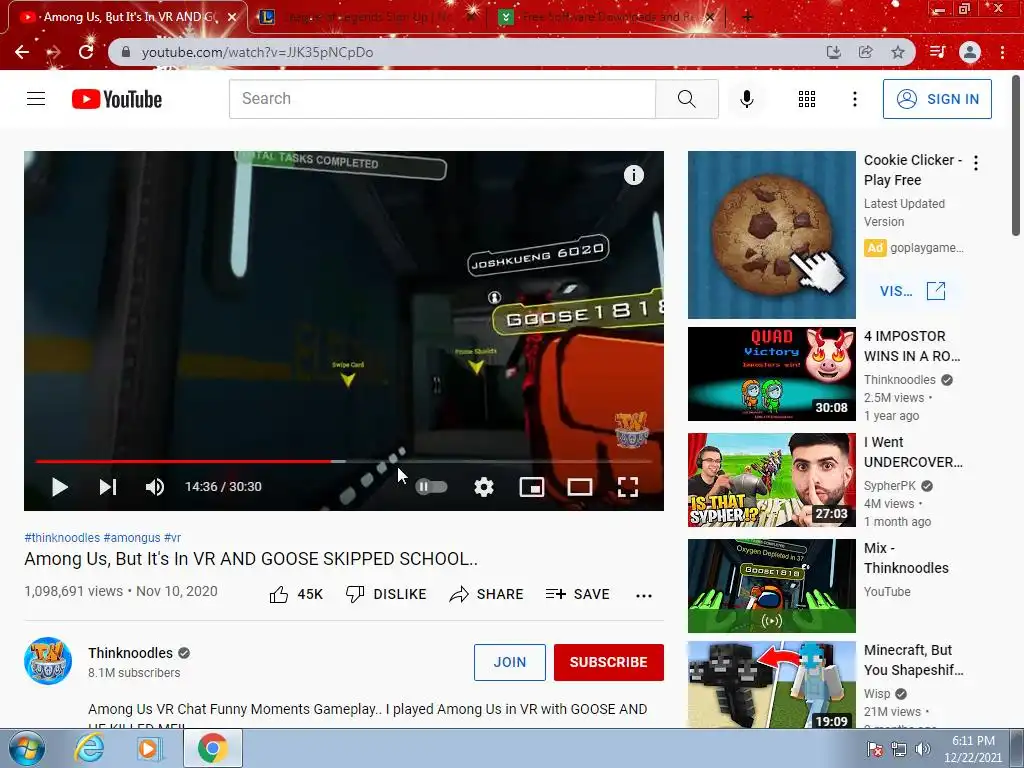Click the JOIN membership button
The height and width of the screenshot is (768, 1024).
[x=509, y=662]
